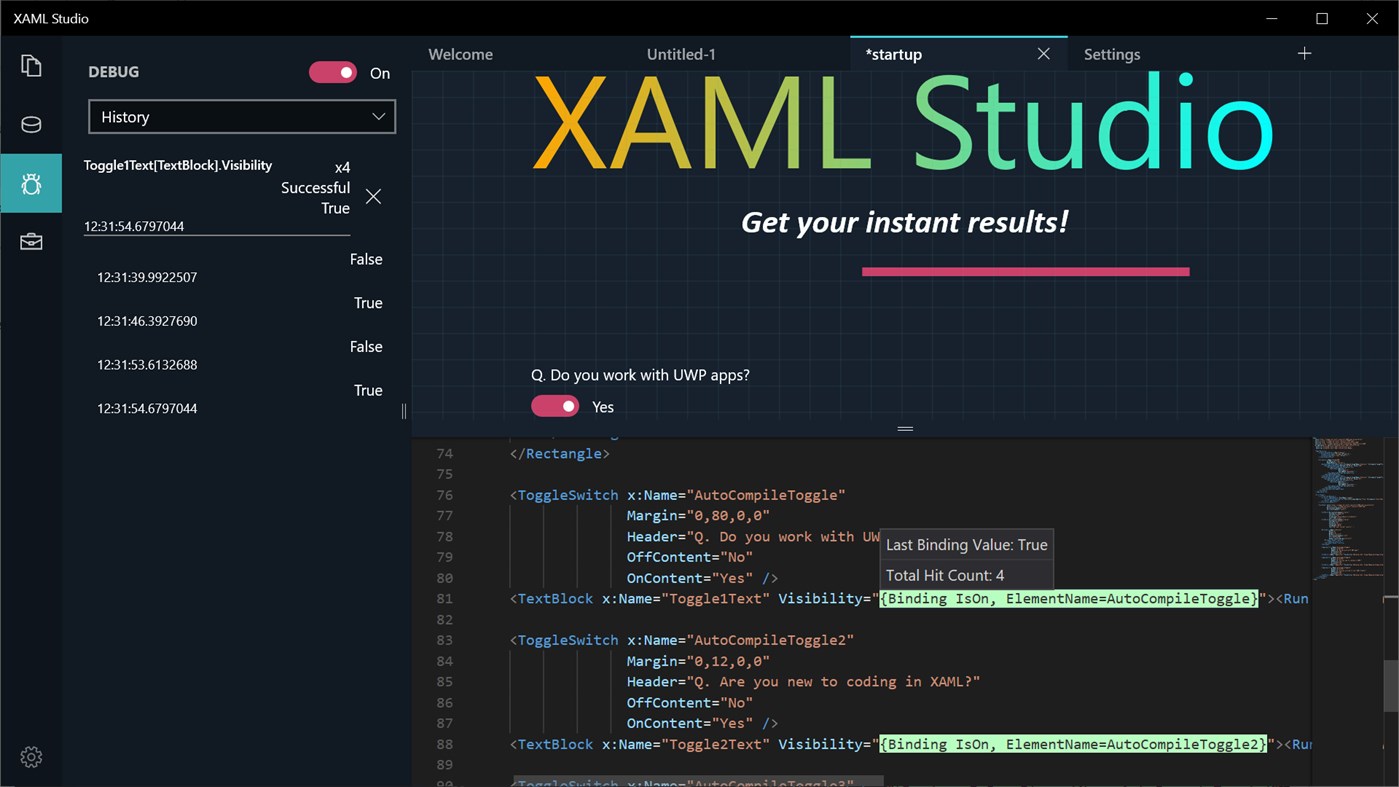
Task: Click the highlighted binding for AutoCompileToggle on line 81
Action: (x=1069, y=598)
